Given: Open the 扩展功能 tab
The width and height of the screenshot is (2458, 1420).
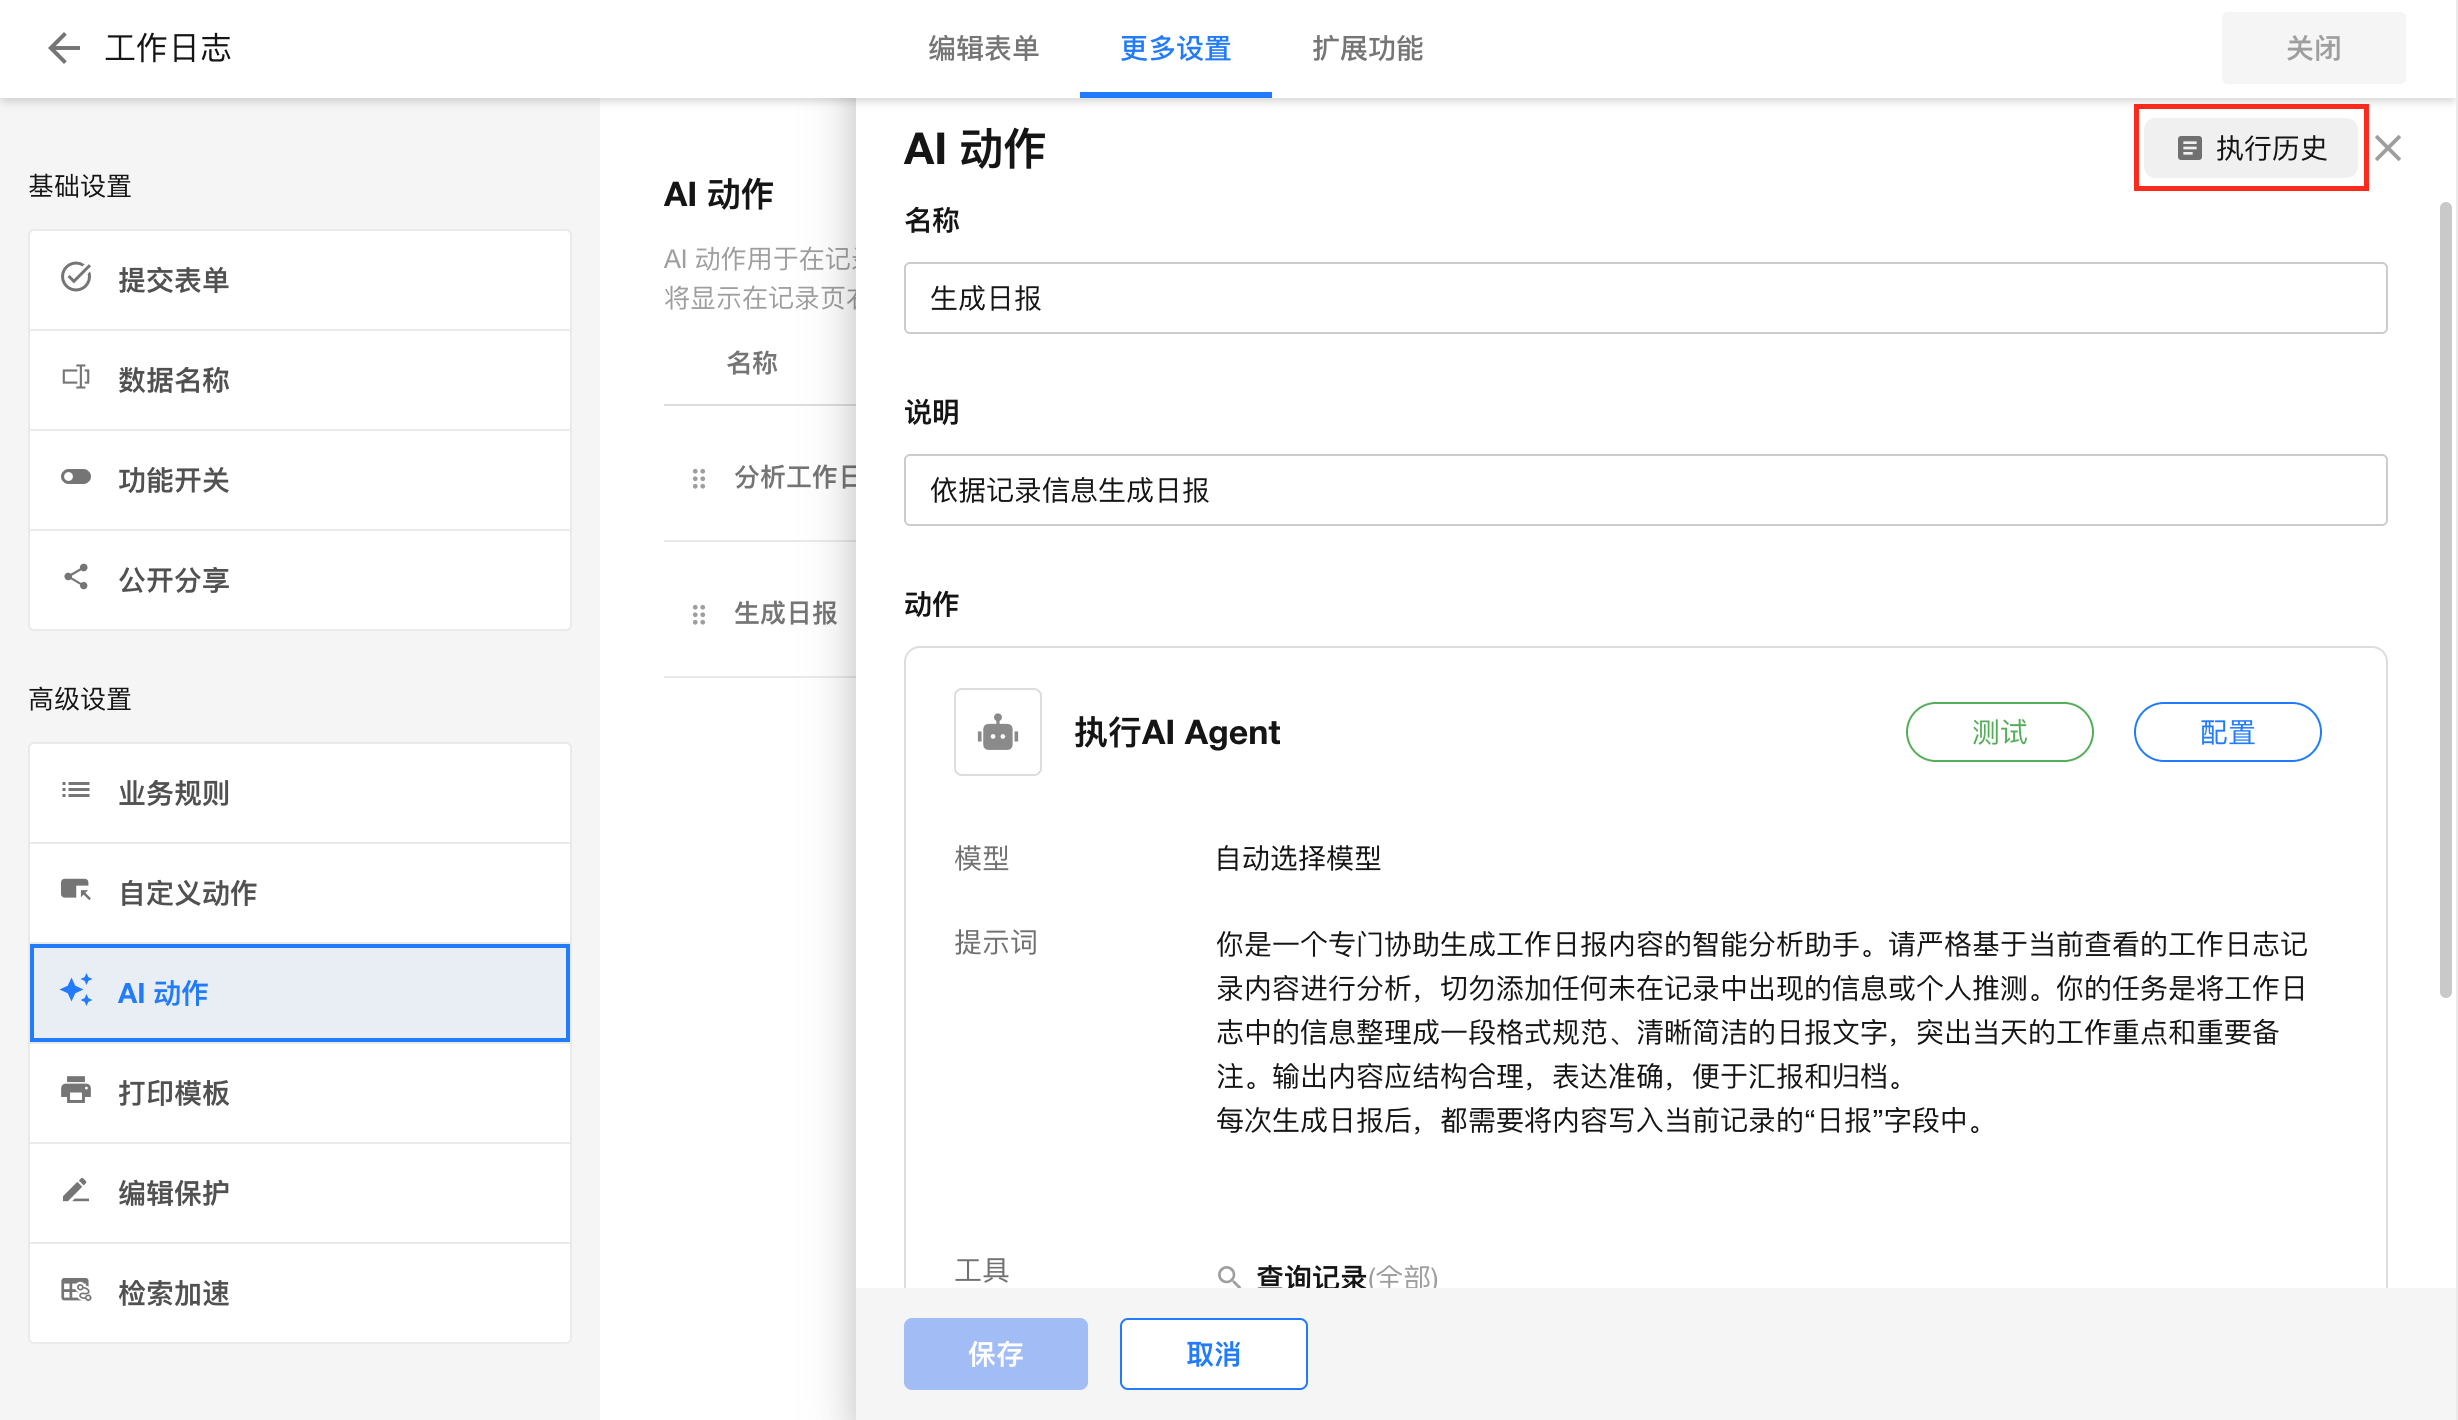Looking at the screenshot, I should pyautogui.click(x=1367, y=48).
